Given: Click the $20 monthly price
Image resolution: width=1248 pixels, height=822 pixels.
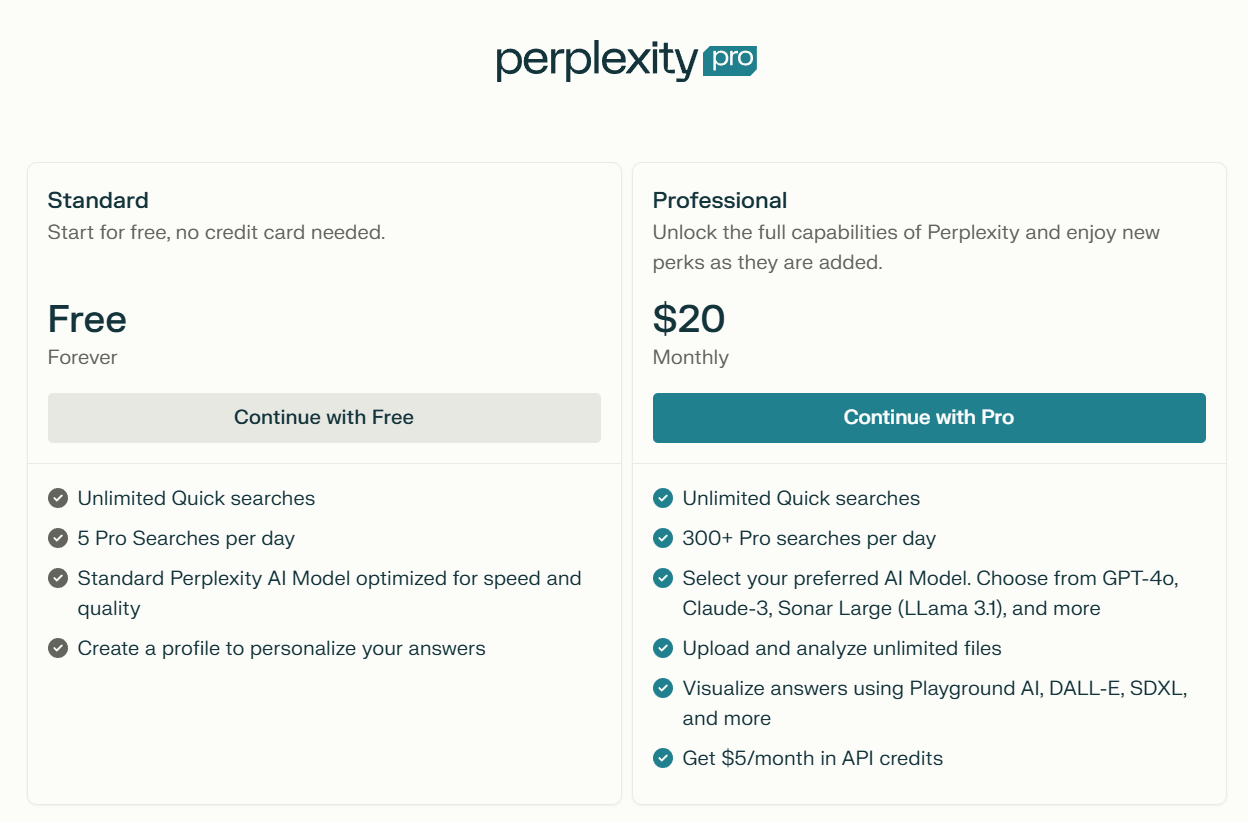Looking at the screenshot, I should pos(689,319).
